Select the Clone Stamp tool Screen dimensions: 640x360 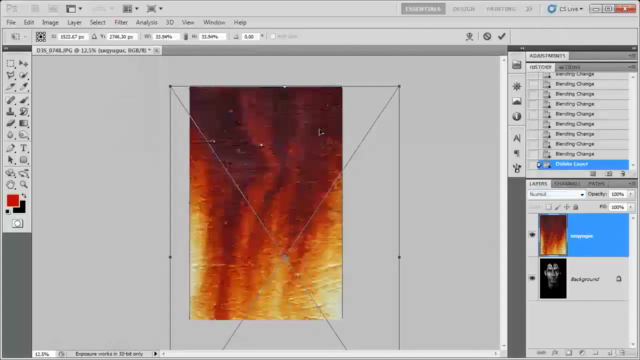point(11,111)
